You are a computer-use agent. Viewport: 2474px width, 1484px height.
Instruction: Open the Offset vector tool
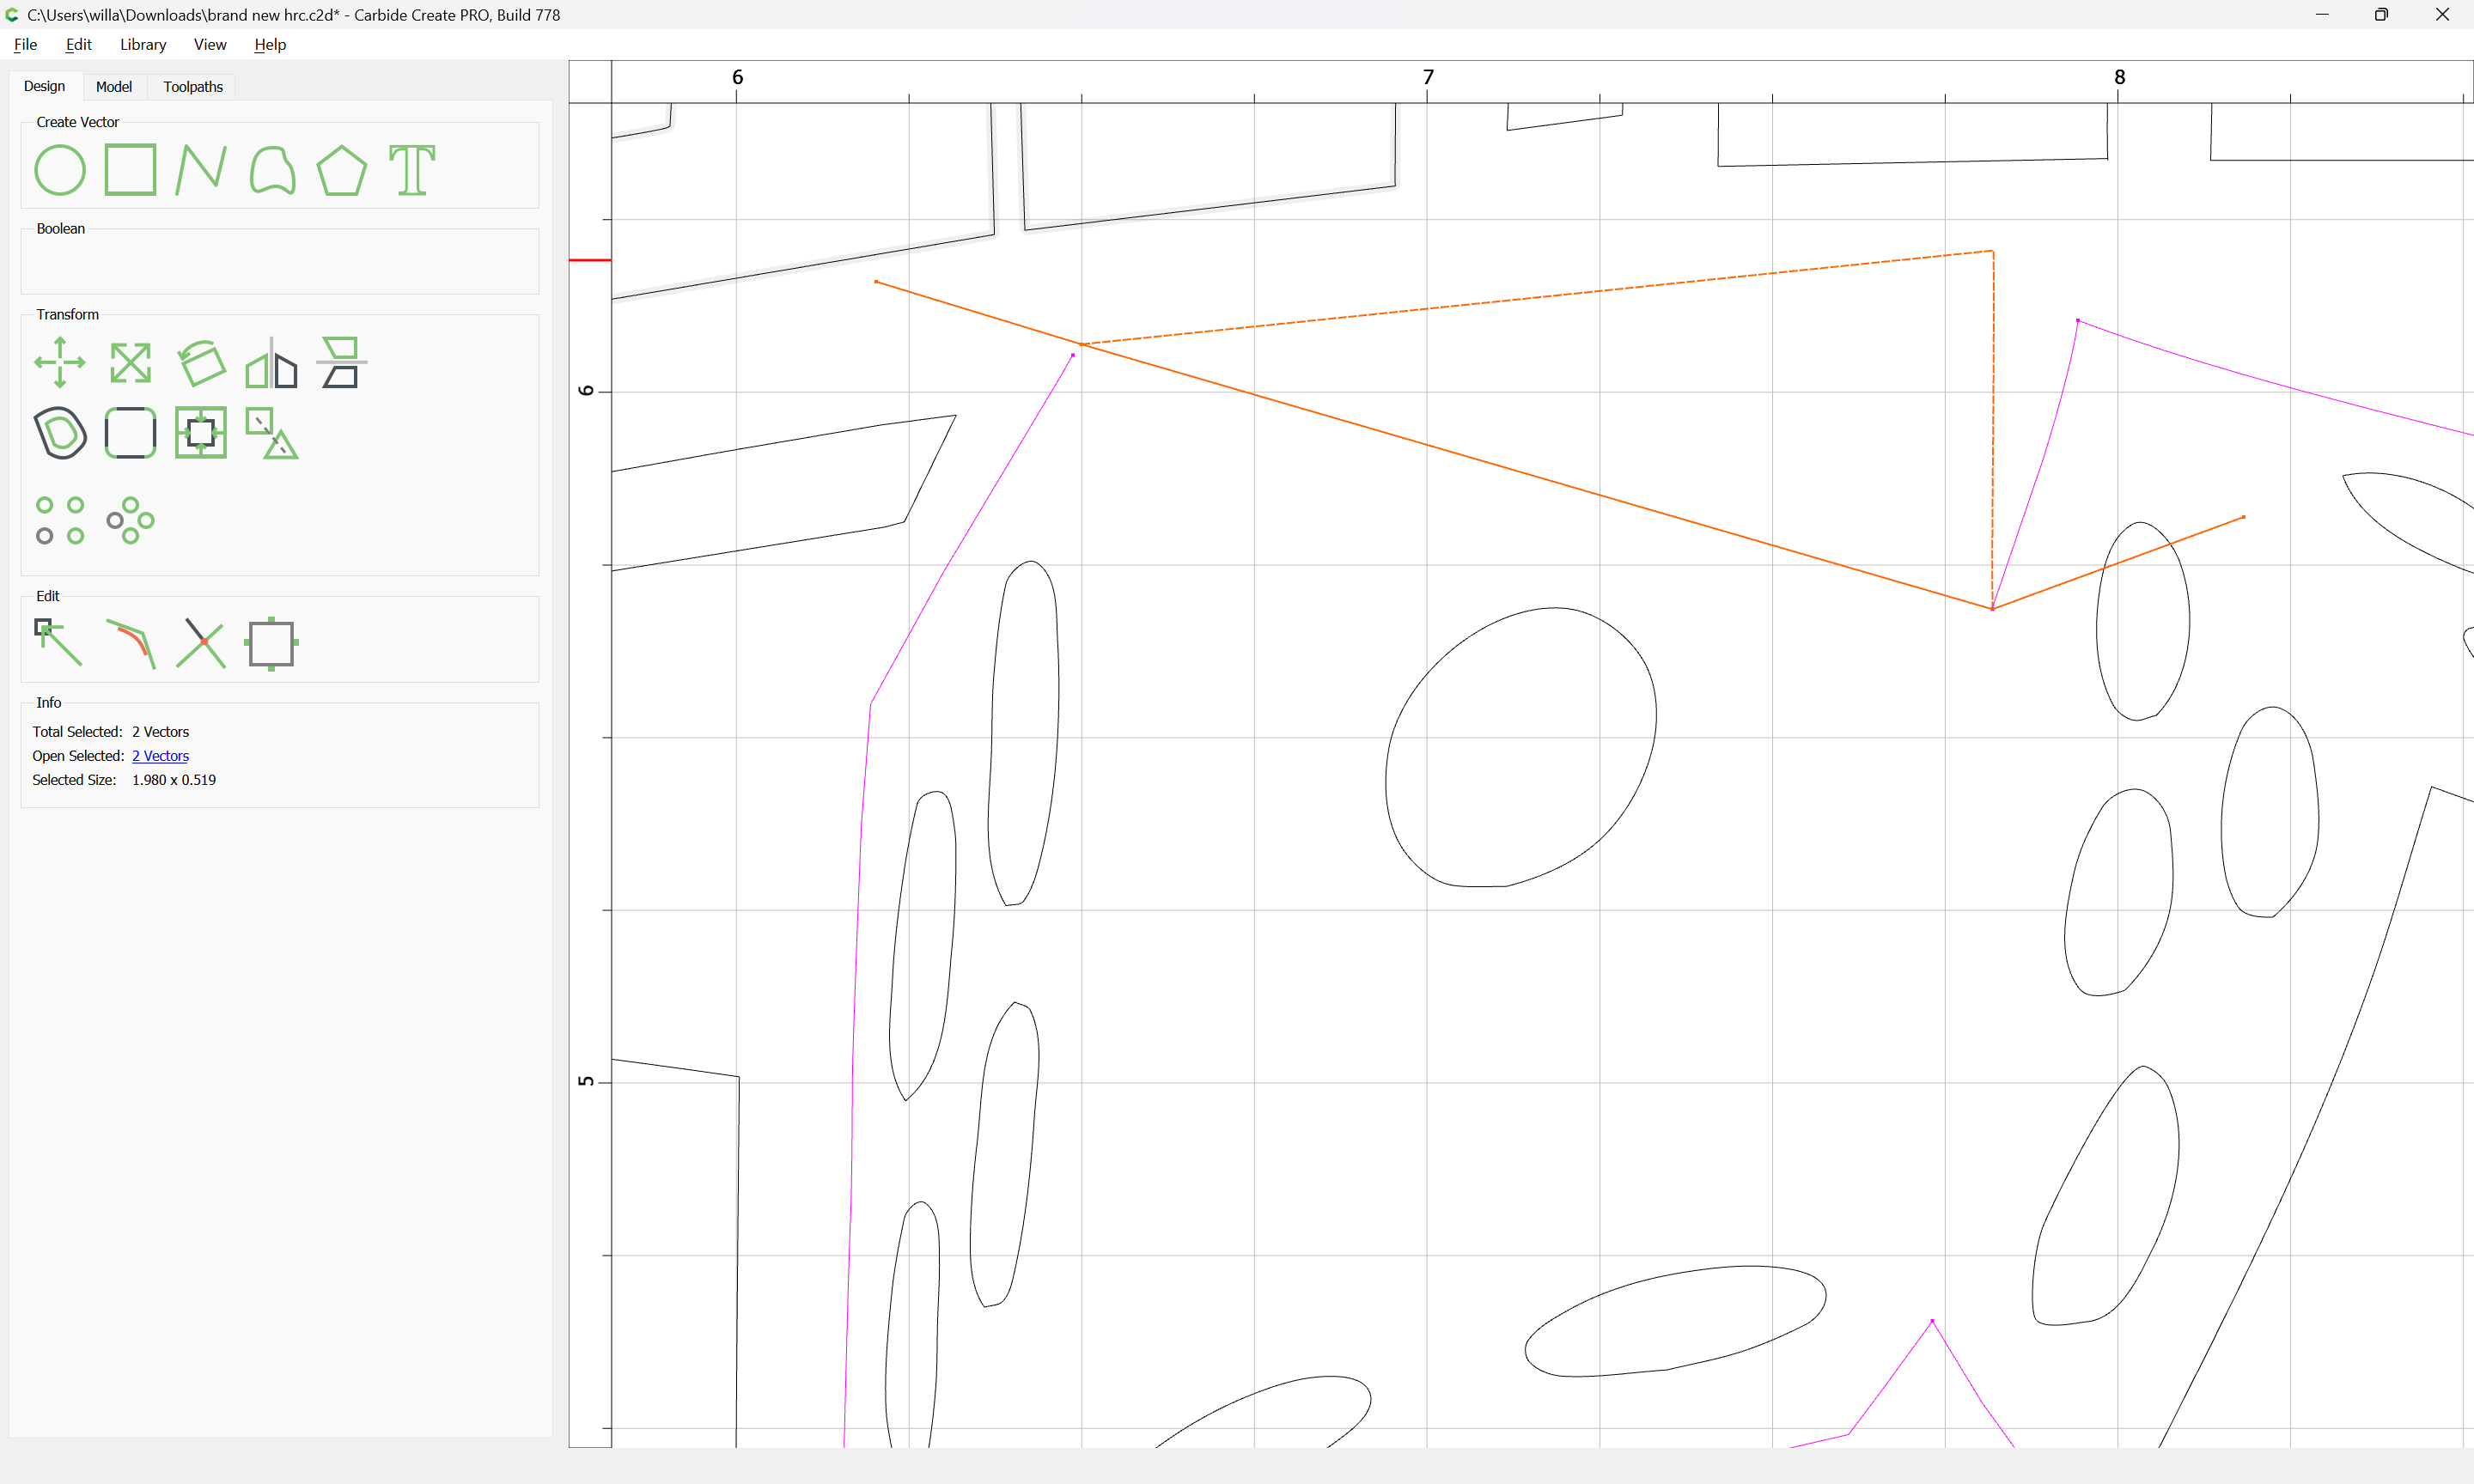(x=60, y=433)
